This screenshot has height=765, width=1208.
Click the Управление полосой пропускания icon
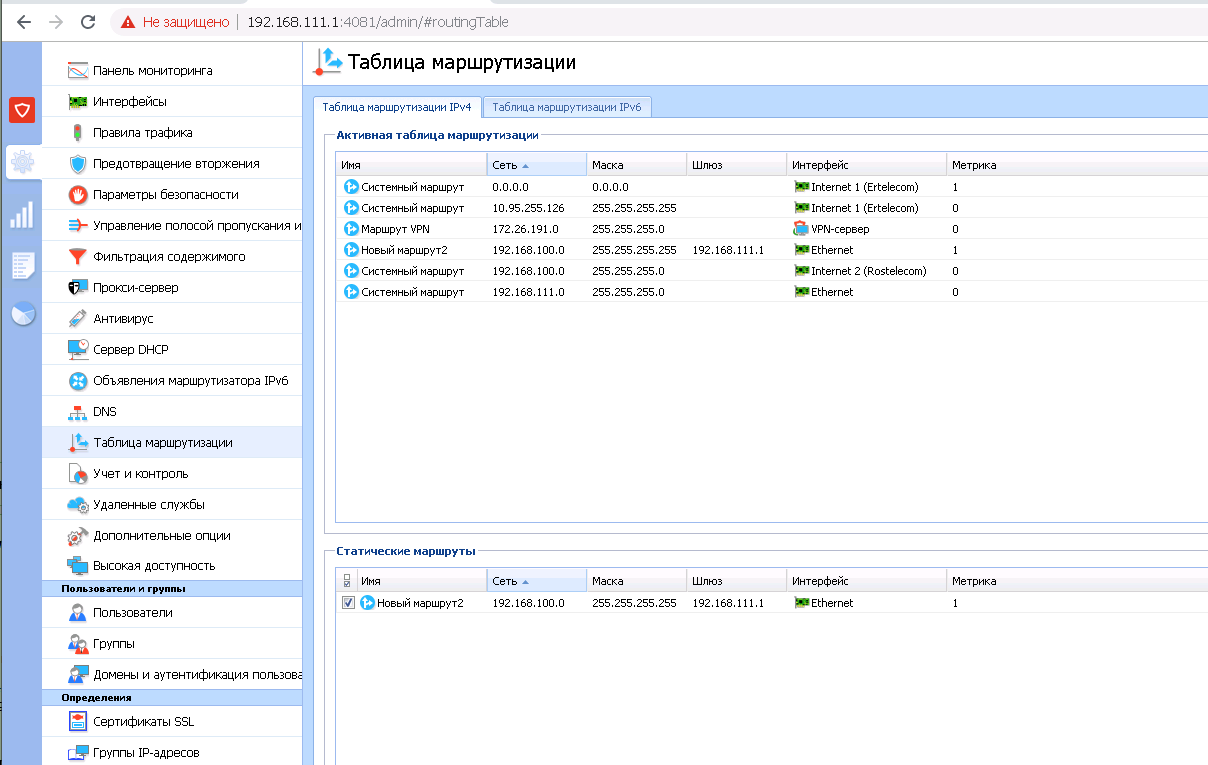78,226
